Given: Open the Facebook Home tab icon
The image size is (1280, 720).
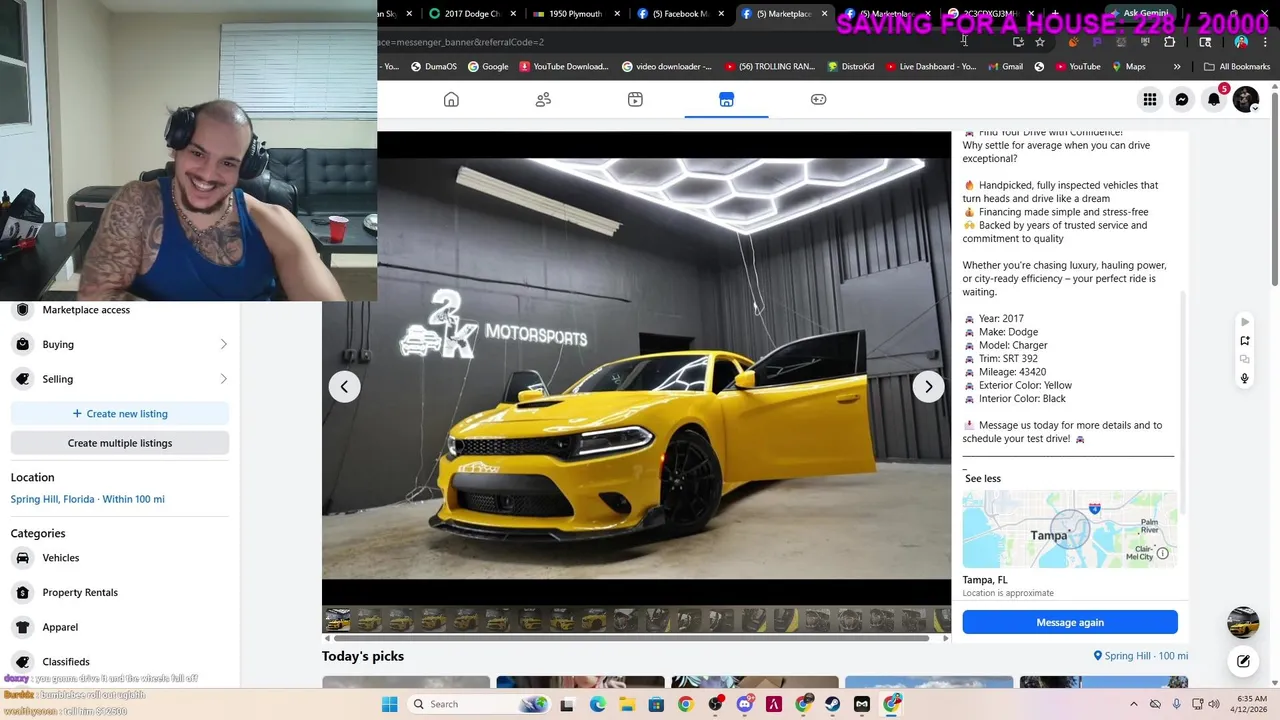Looking at the screenshot, I should pos(451,99).
